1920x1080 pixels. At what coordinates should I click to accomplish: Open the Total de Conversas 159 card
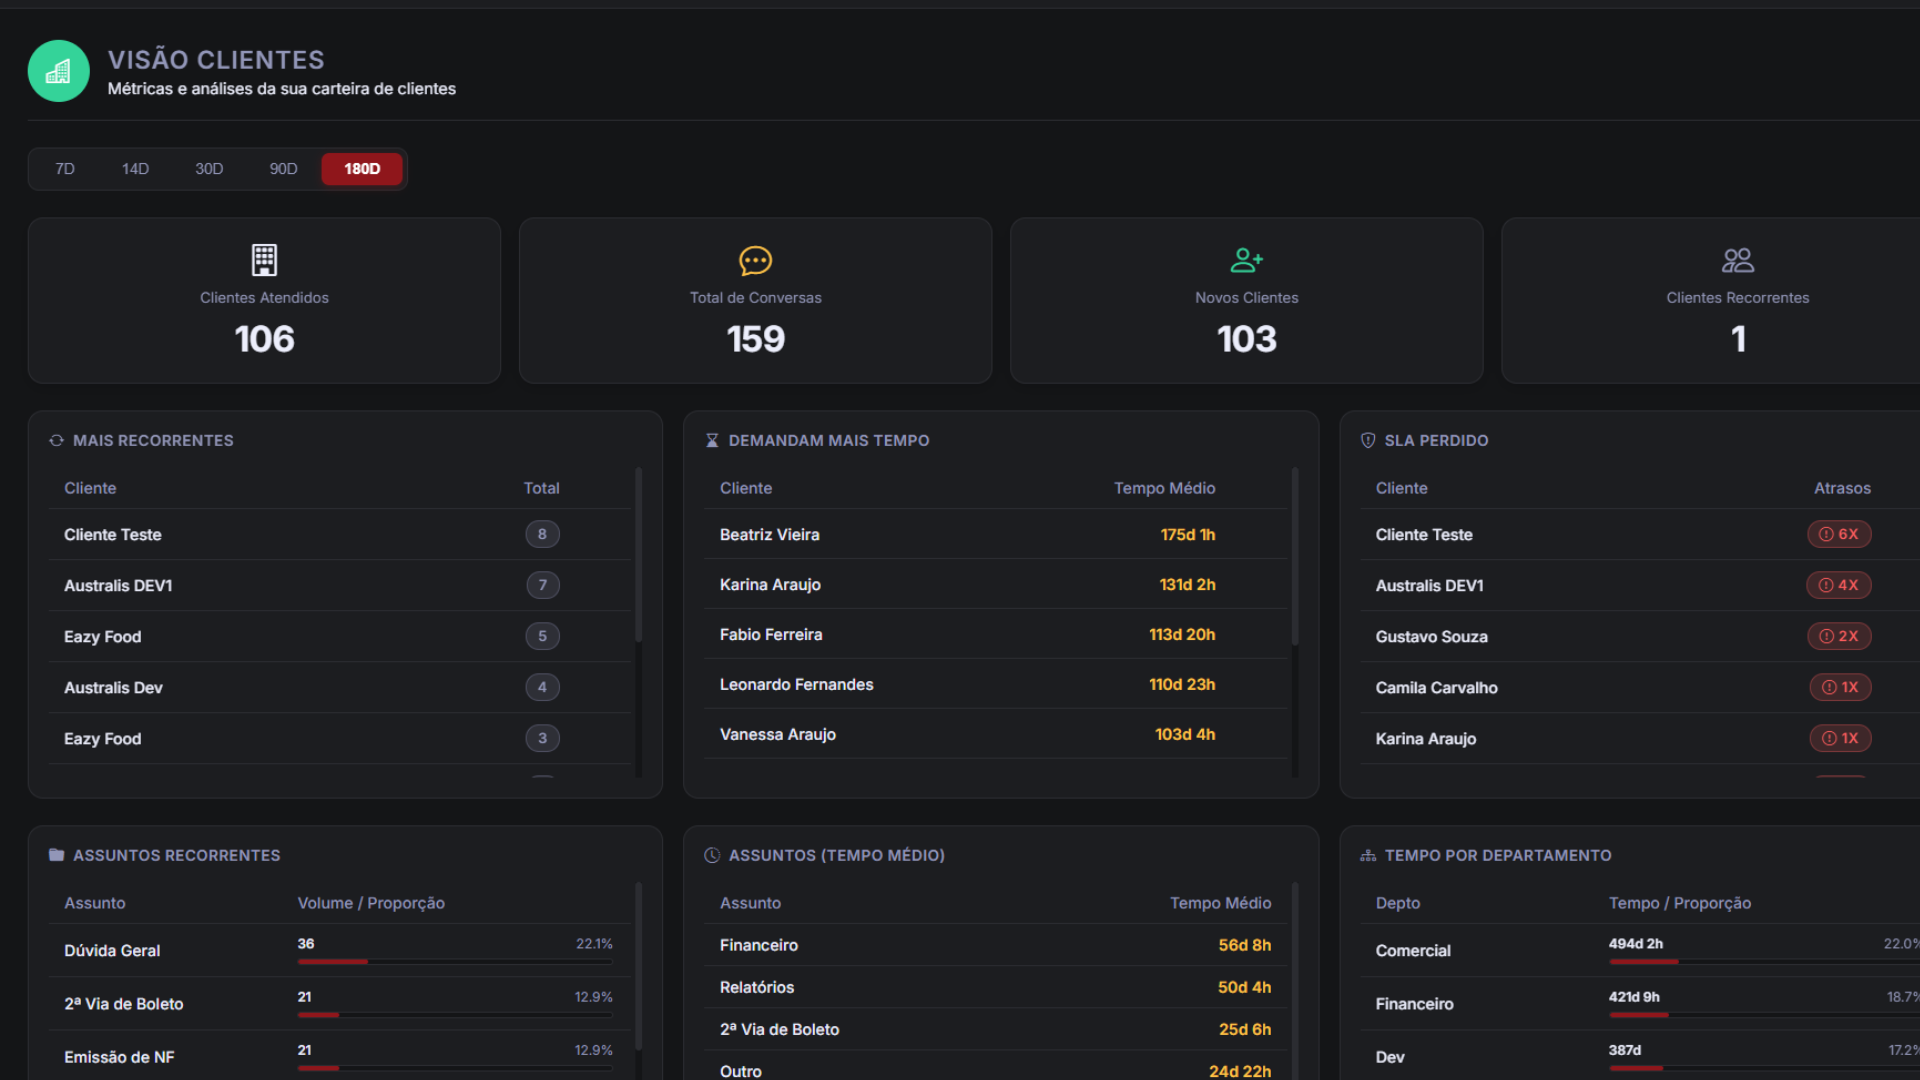tap(756, 301)
